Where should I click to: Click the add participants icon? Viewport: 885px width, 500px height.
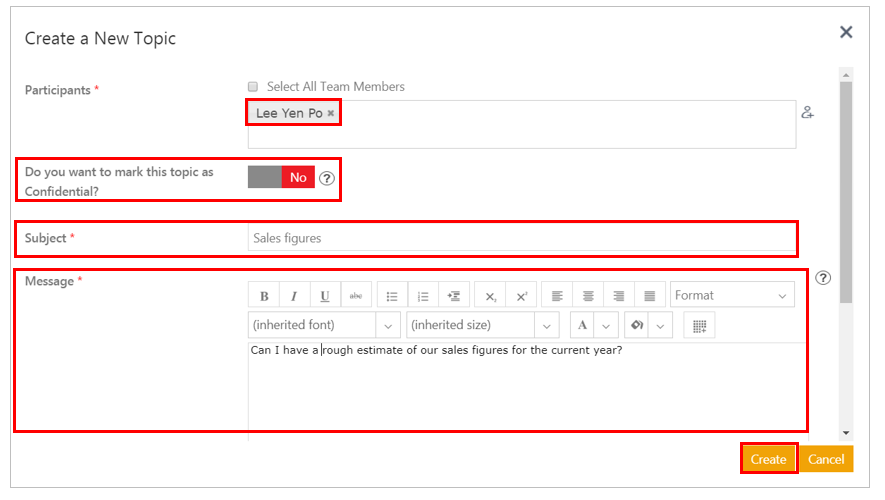(x=808, y=113)
